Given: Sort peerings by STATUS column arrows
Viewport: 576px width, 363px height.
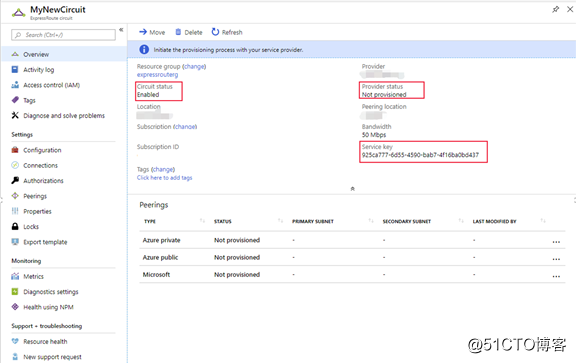Looking at the screenshot, I should coord(281,220).
